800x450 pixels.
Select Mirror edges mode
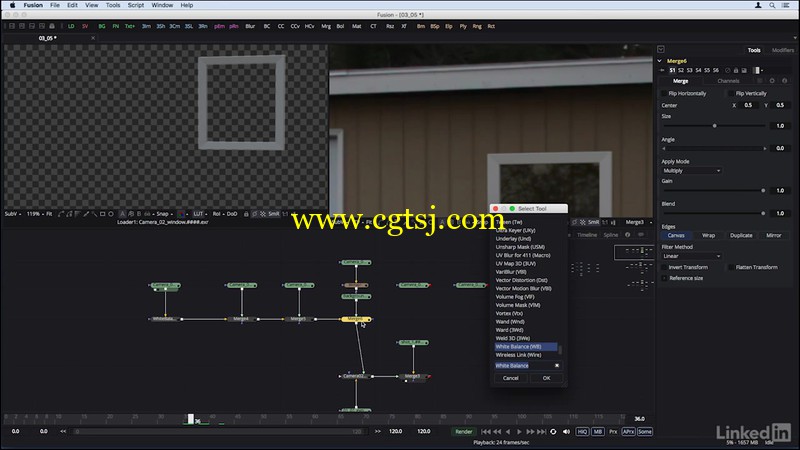(773, 235)
